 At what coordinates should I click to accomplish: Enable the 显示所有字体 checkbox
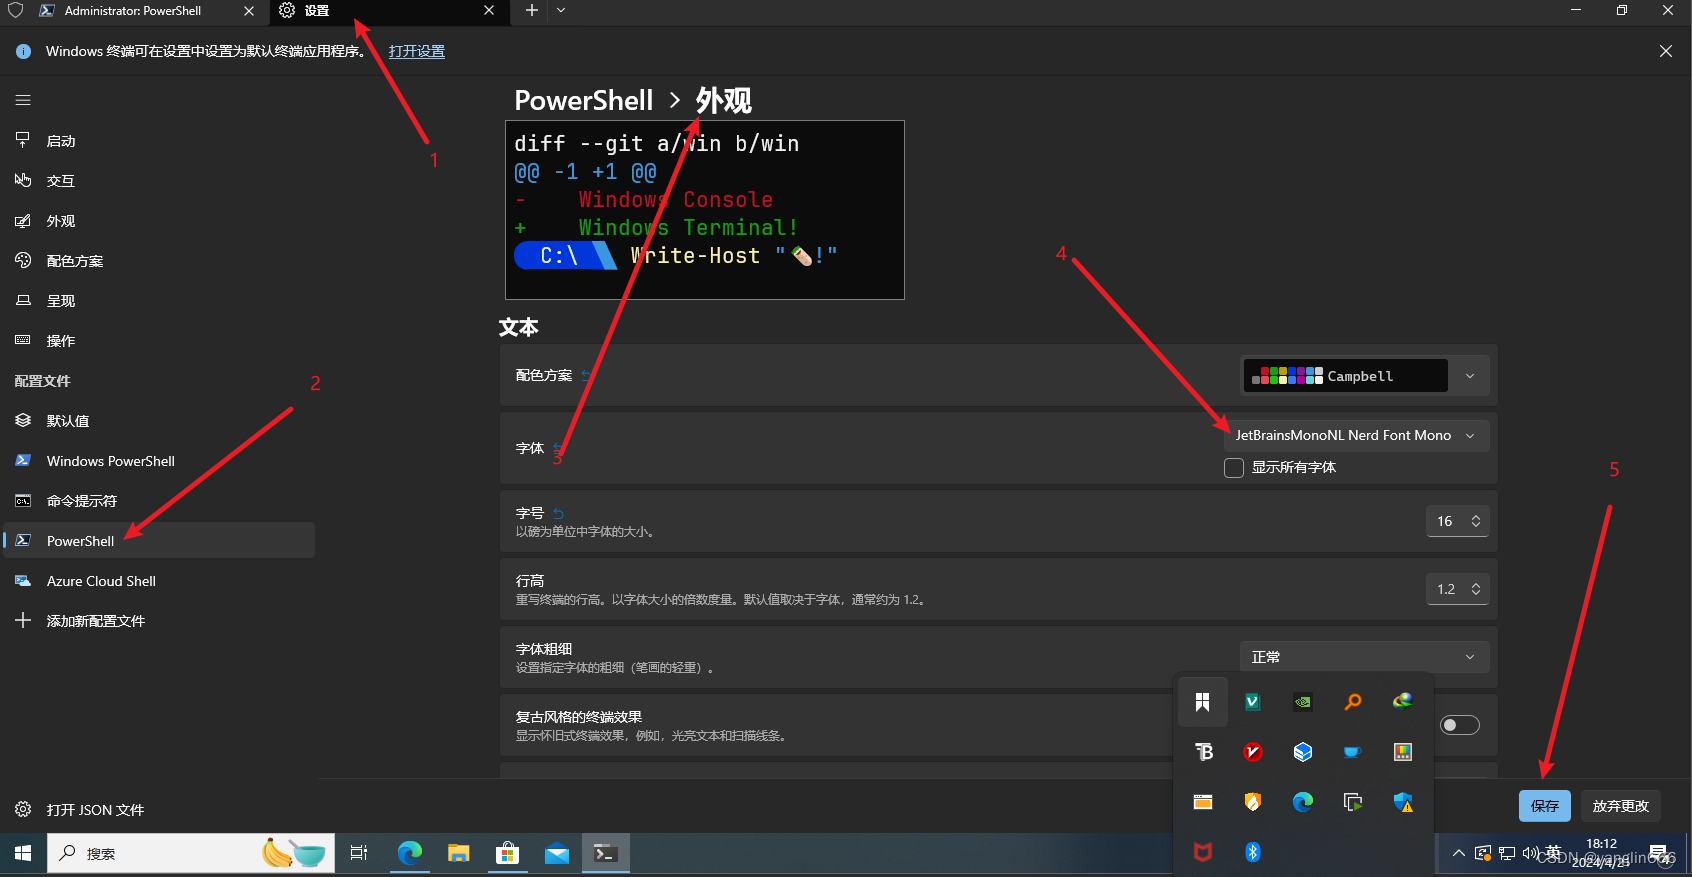[x=1234, y=468]
